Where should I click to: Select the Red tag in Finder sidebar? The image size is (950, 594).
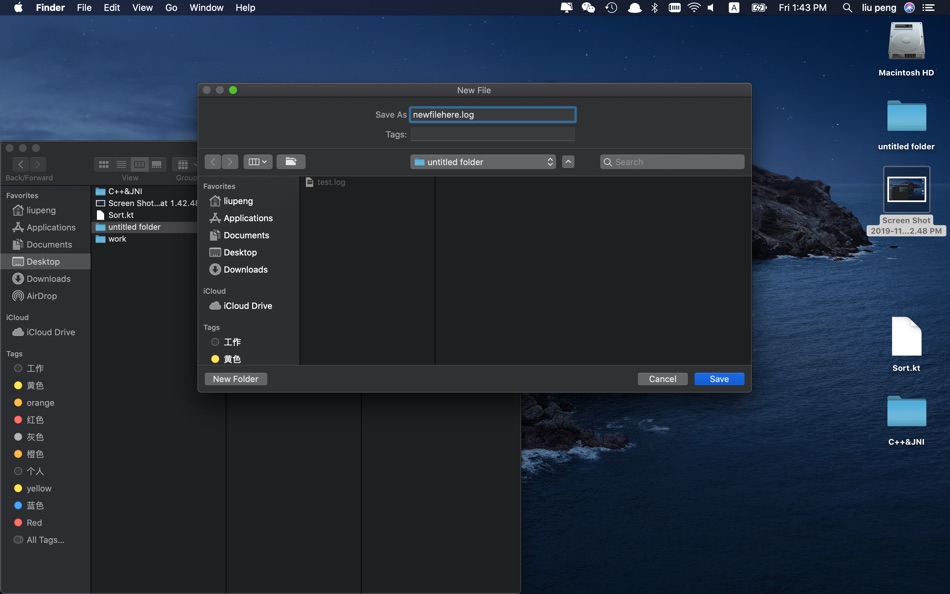34,523
